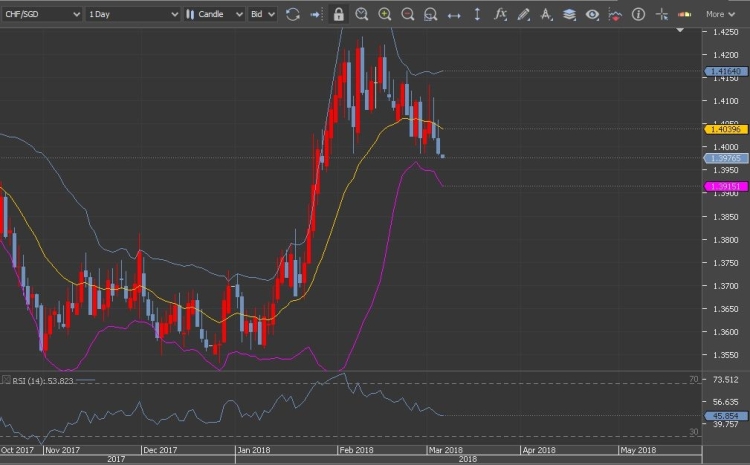Open the More toolbar menu

coord(719,14)
